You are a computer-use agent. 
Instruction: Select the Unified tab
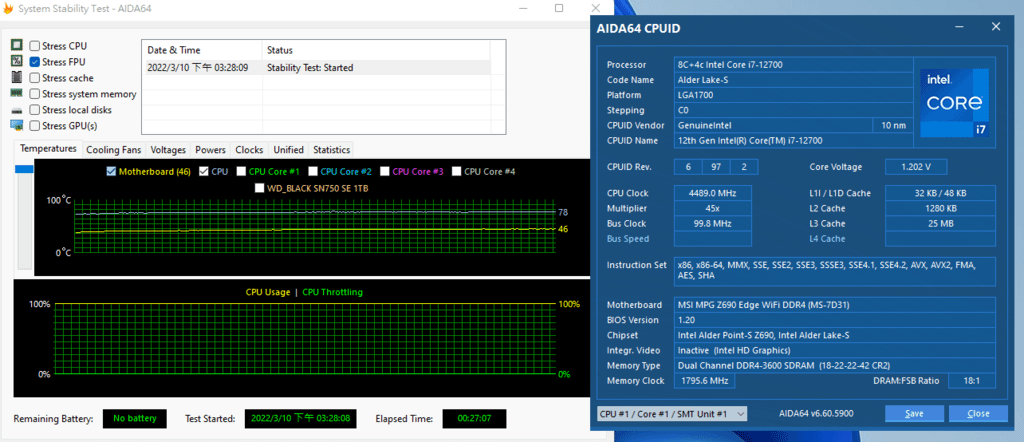click(x=288, y=150)
